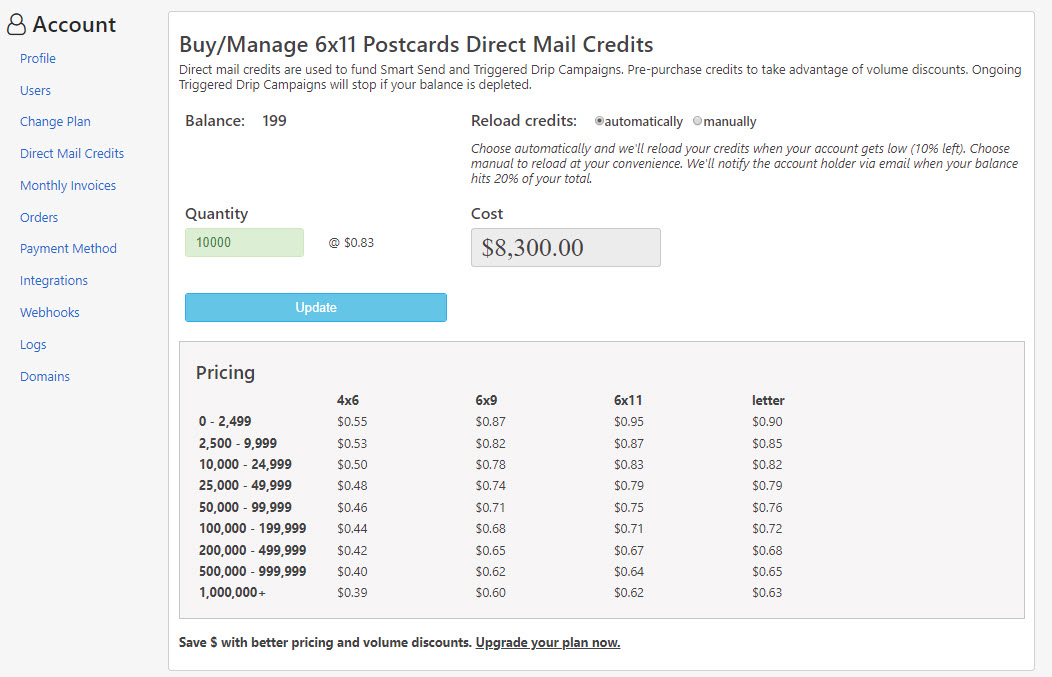1052x677 pixels.
Task: Select the 10,000 - 24,999 row label
Action: pyautogui.click(x=245, y=464)
